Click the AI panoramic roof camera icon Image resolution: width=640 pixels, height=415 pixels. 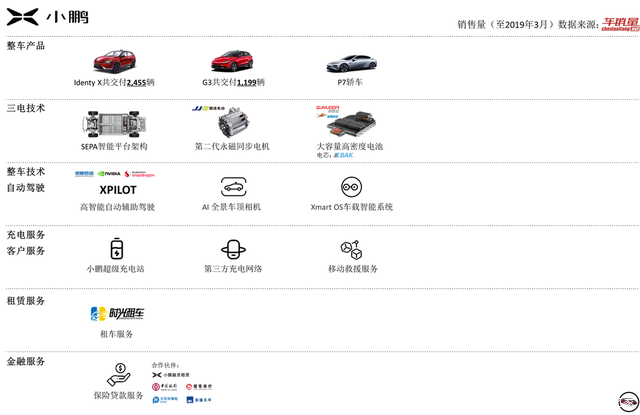point(232,187)
